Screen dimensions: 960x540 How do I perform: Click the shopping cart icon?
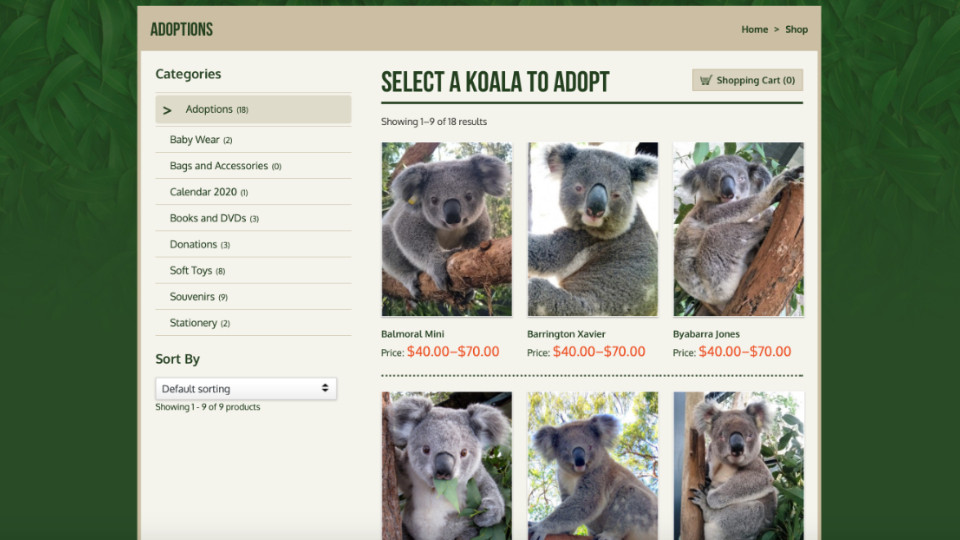[706, 80]
